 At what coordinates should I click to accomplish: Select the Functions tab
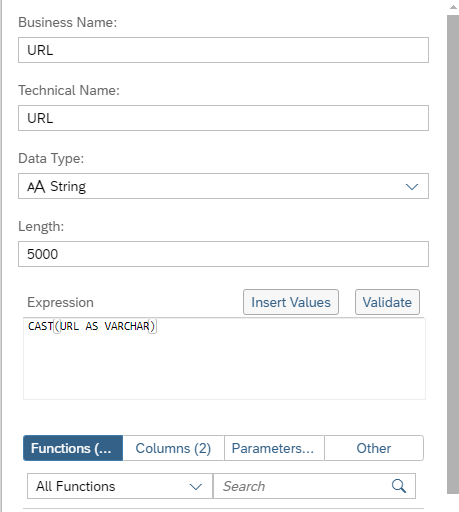pos(73,448)
